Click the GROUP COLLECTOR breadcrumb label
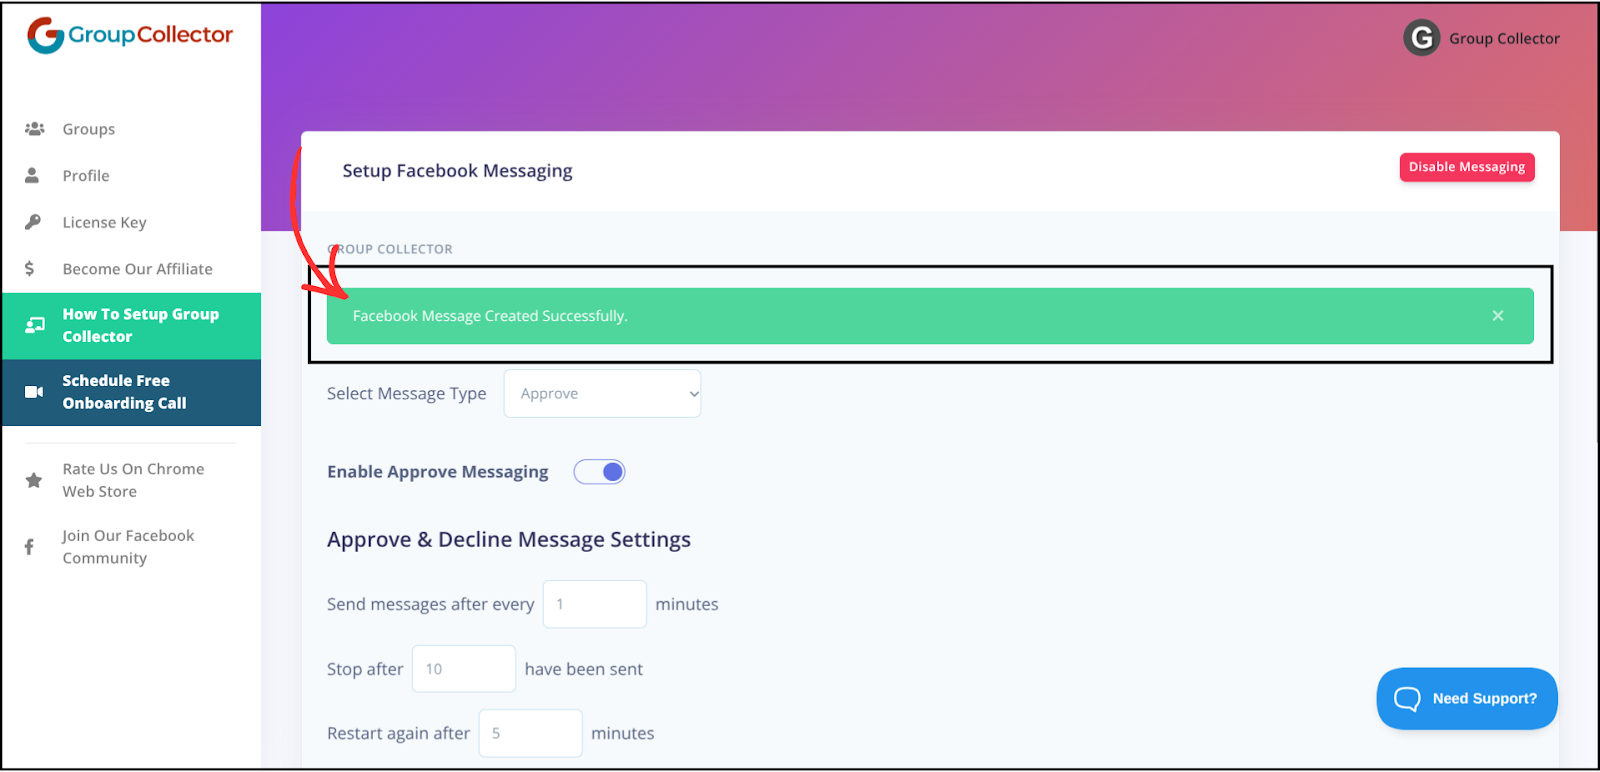The height and width of the screenshot is (772, 1600). (x=390, y=249)
